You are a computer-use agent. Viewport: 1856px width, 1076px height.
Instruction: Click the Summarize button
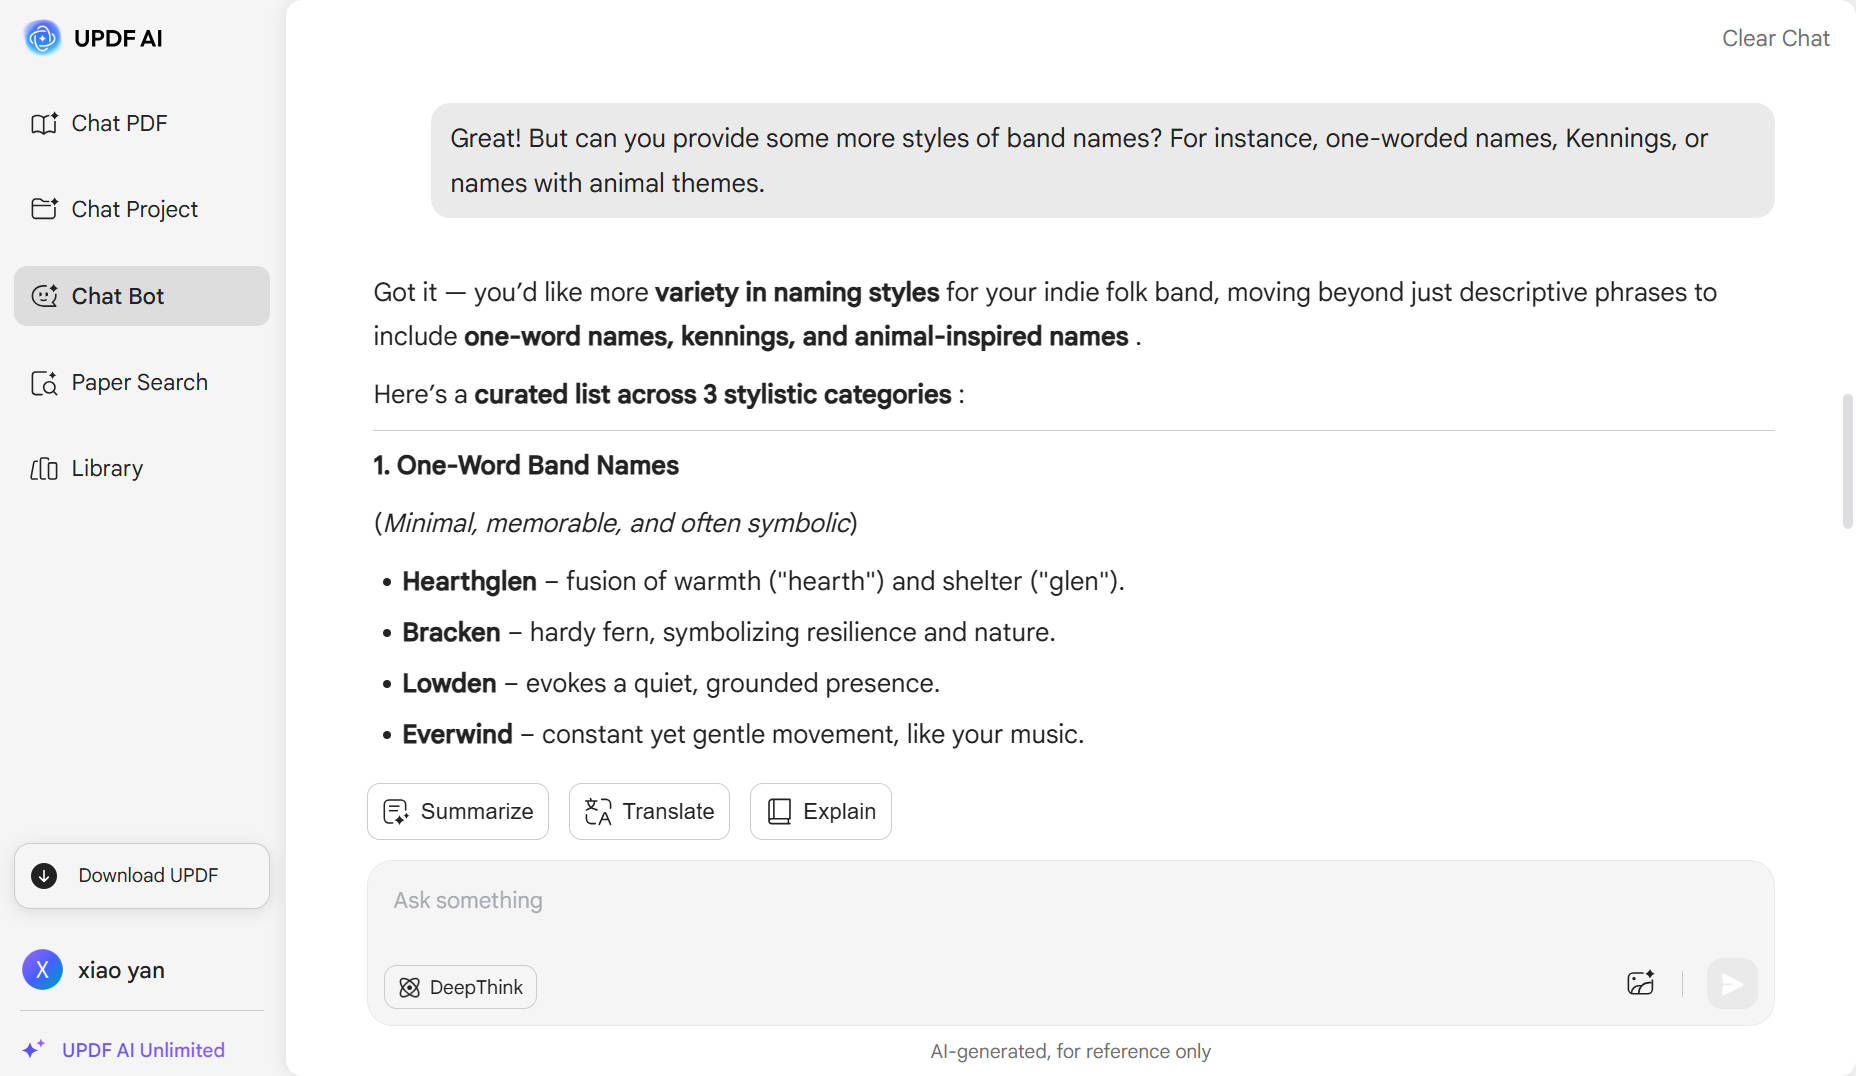(x=458, y=811)
